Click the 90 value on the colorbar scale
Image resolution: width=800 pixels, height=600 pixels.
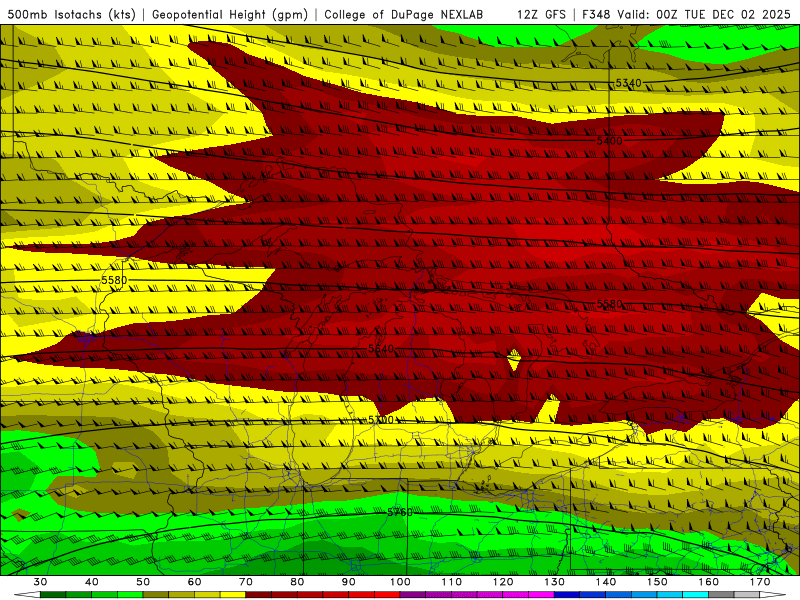point(348,582)
